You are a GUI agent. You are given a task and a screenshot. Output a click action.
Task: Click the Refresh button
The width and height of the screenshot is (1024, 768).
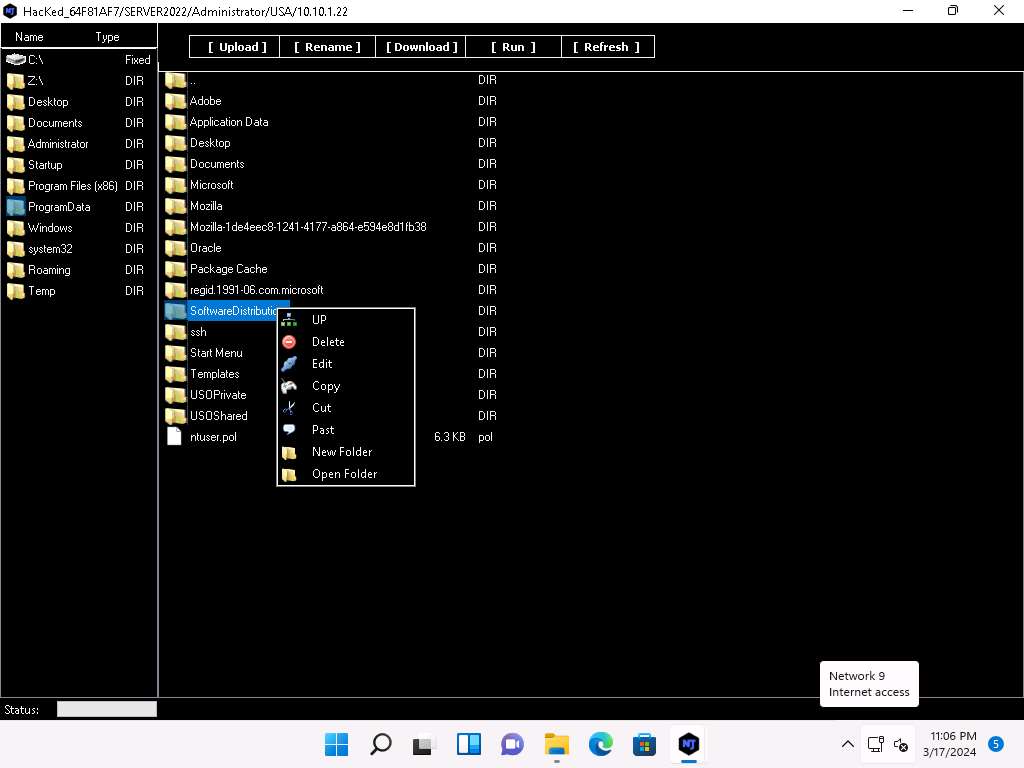(x=607, y=47)
